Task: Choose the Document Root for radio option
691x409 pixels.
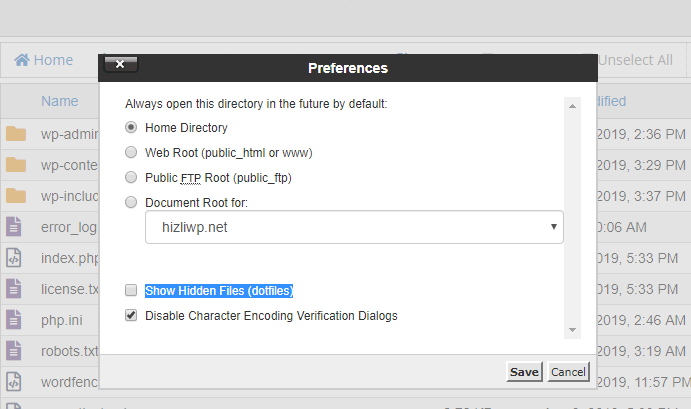Action: (131, 202)
